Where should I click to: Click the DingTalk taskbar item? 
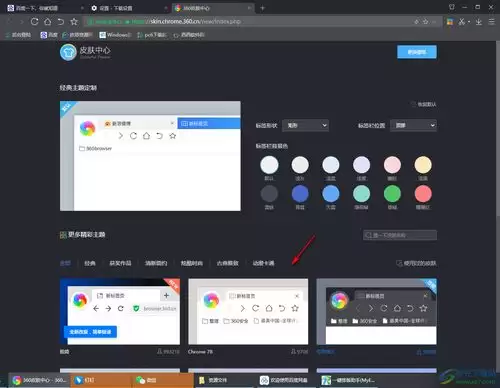[x=101, y=380]
